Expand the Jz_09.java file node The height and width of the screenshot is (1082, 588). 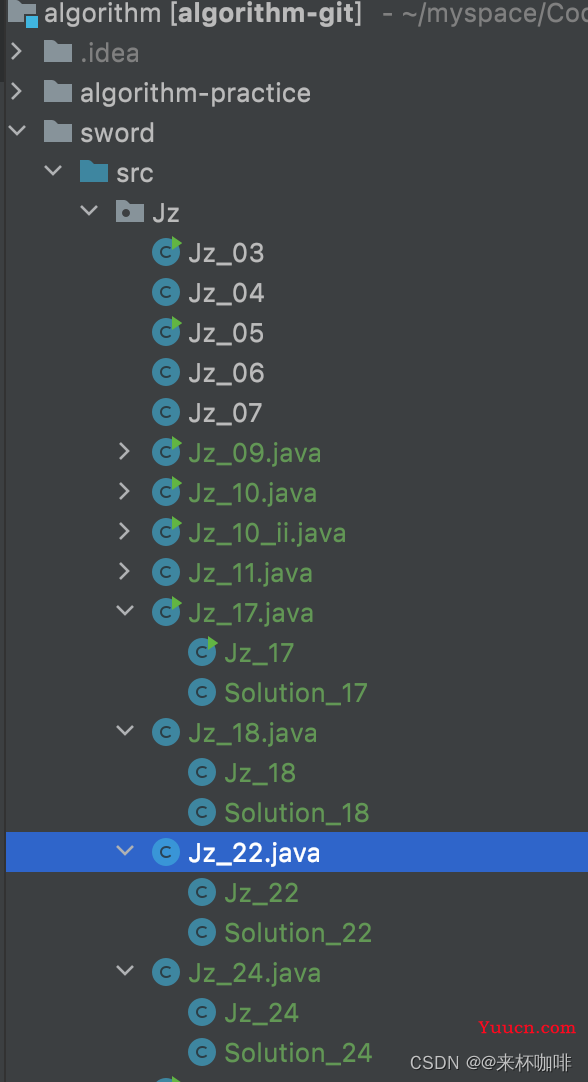tap(124, 452)
